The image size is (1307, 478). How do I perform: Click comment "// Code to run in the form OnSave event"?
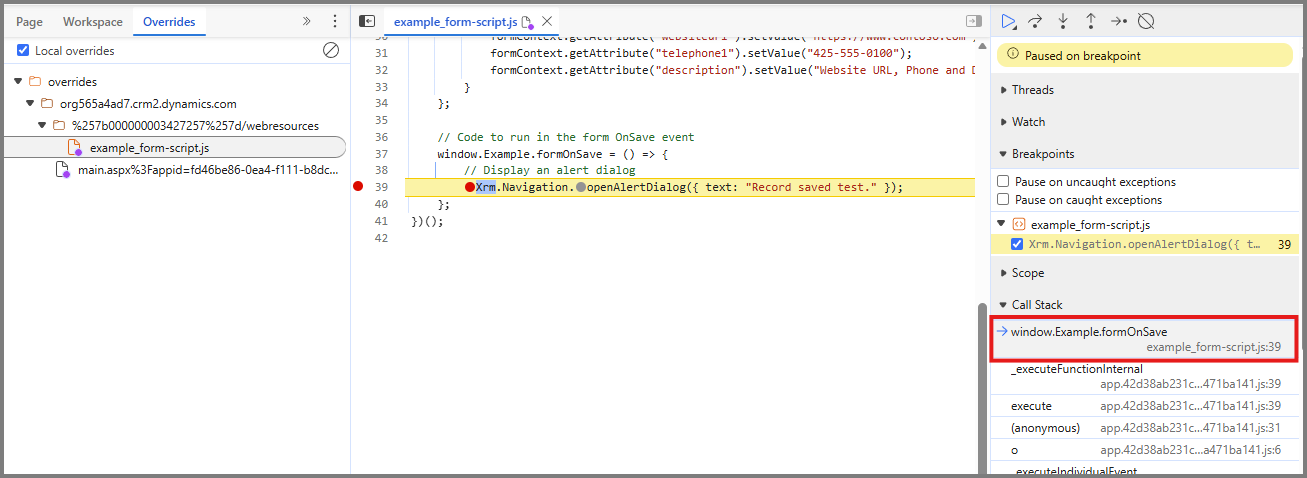(x=566, y=137)
